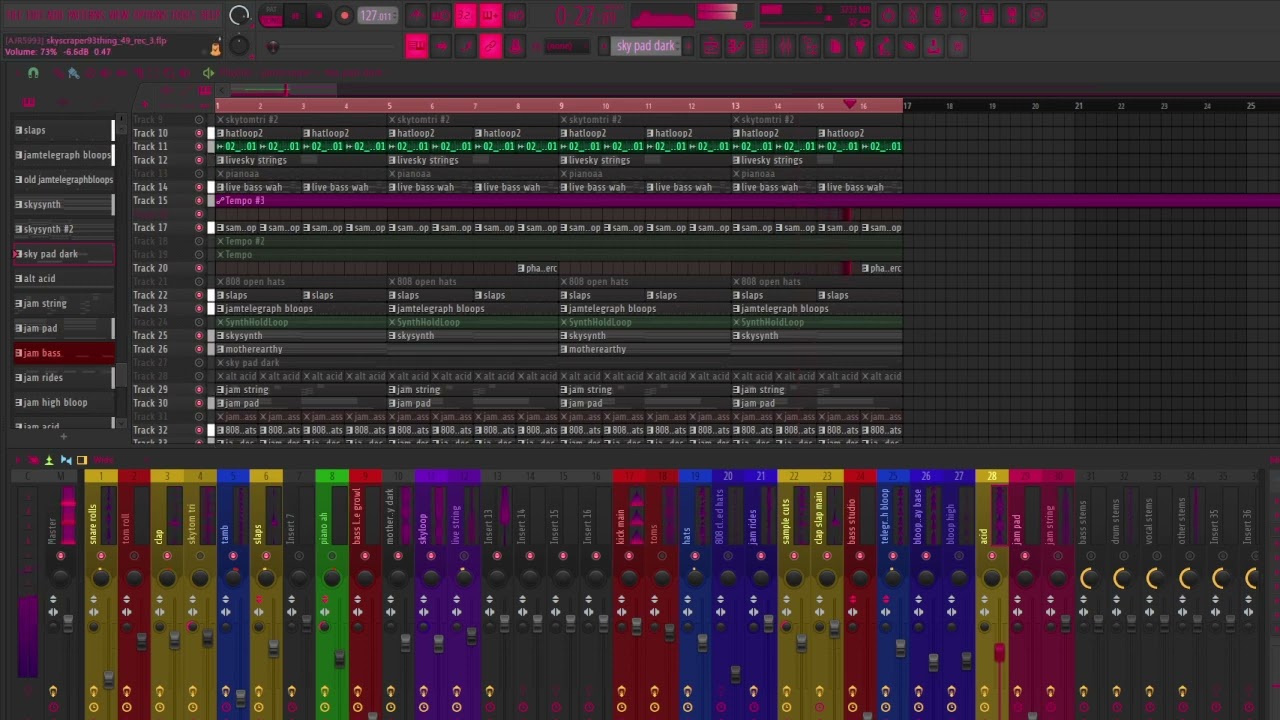Viewport: 1280px width, 720px height.
Task: Open the FILE menu
Action: coord(14,15)
